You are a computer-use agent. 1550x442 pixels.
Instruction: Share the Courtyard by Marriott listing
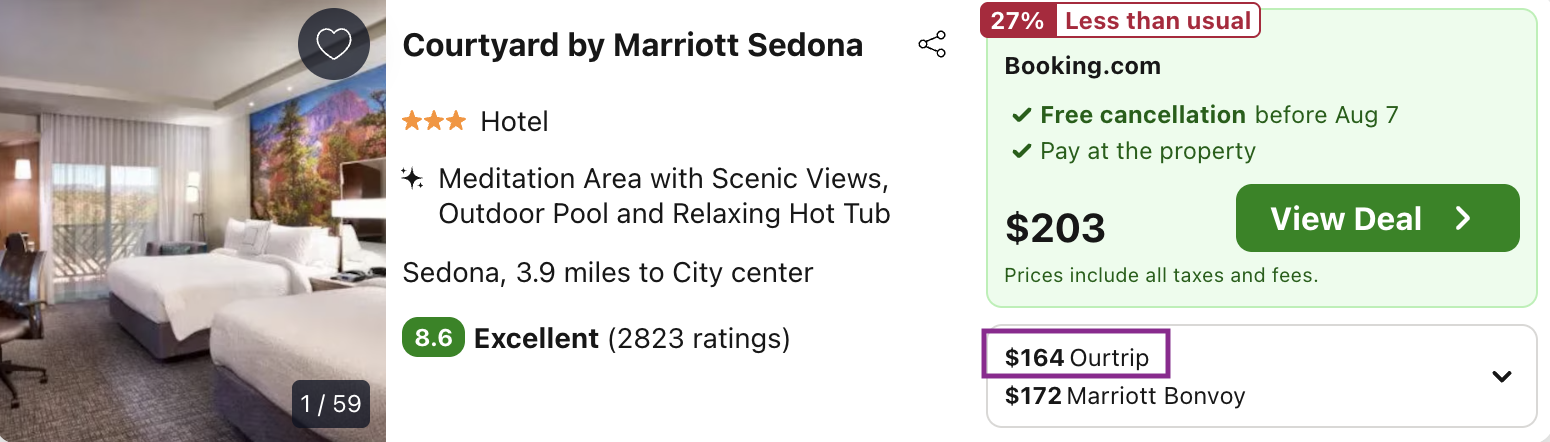pyautogui.click(x=932, y=45)
